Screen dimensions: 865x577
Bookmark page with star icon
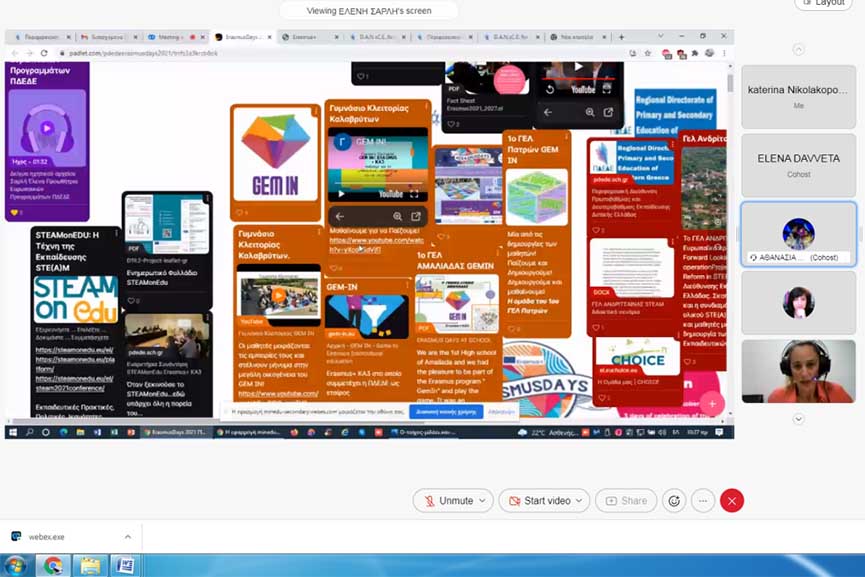(648, 53)
